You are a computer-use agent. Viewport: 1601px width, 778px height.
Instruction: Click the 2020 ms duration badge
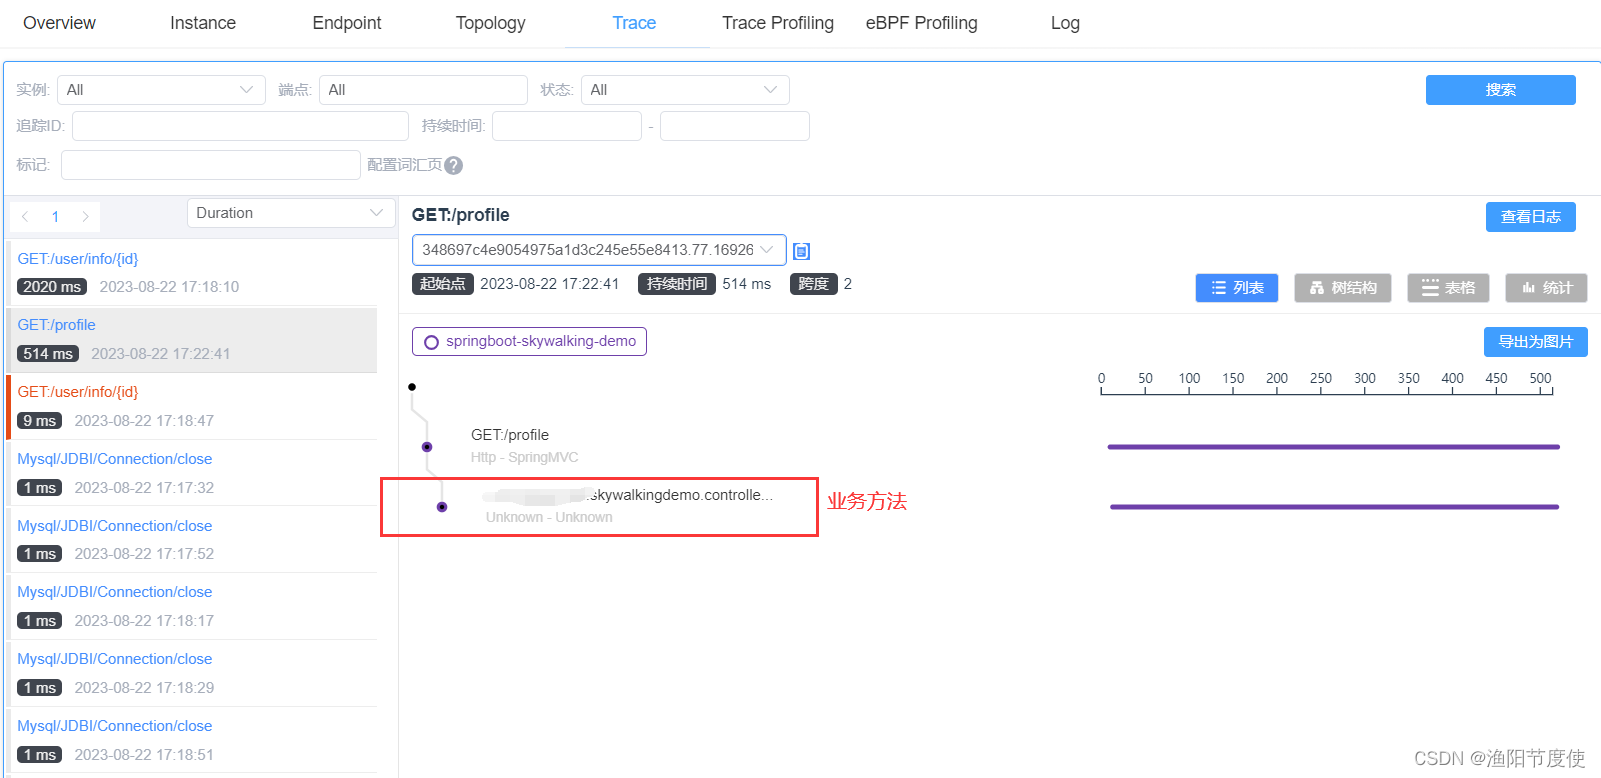pos(52,287)
